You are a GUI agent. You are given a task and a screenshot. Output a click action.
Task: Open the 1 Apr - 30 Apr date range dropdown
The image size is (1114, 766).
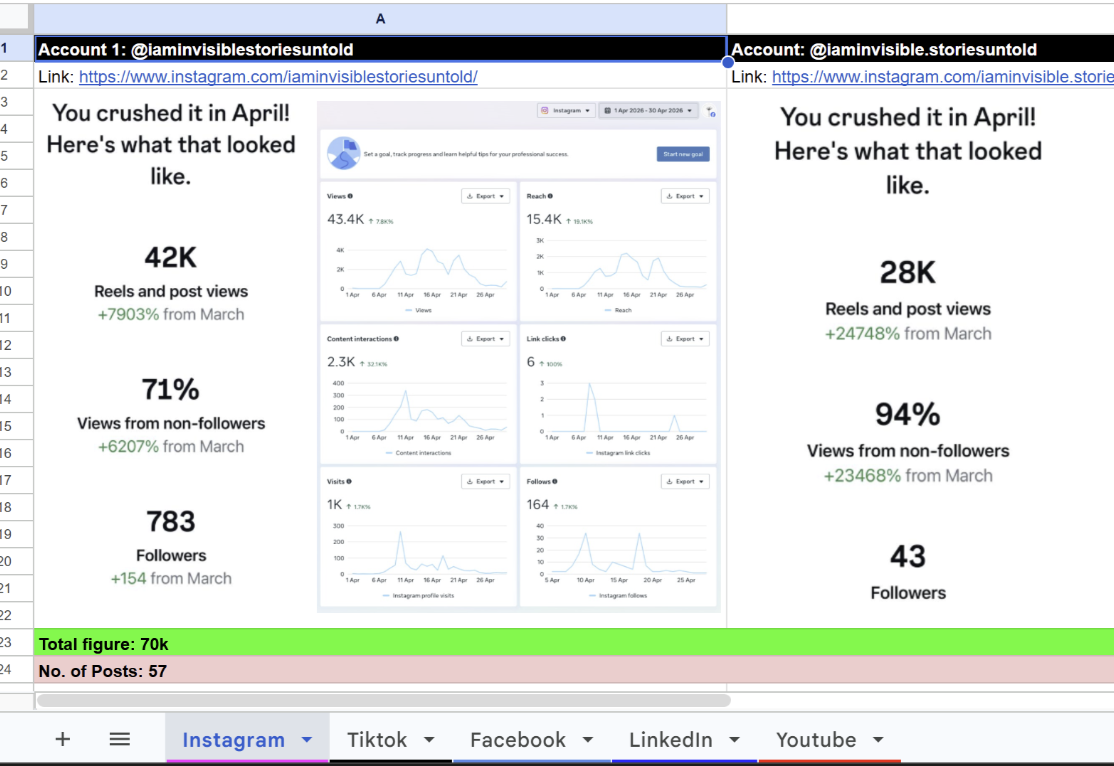649,111
